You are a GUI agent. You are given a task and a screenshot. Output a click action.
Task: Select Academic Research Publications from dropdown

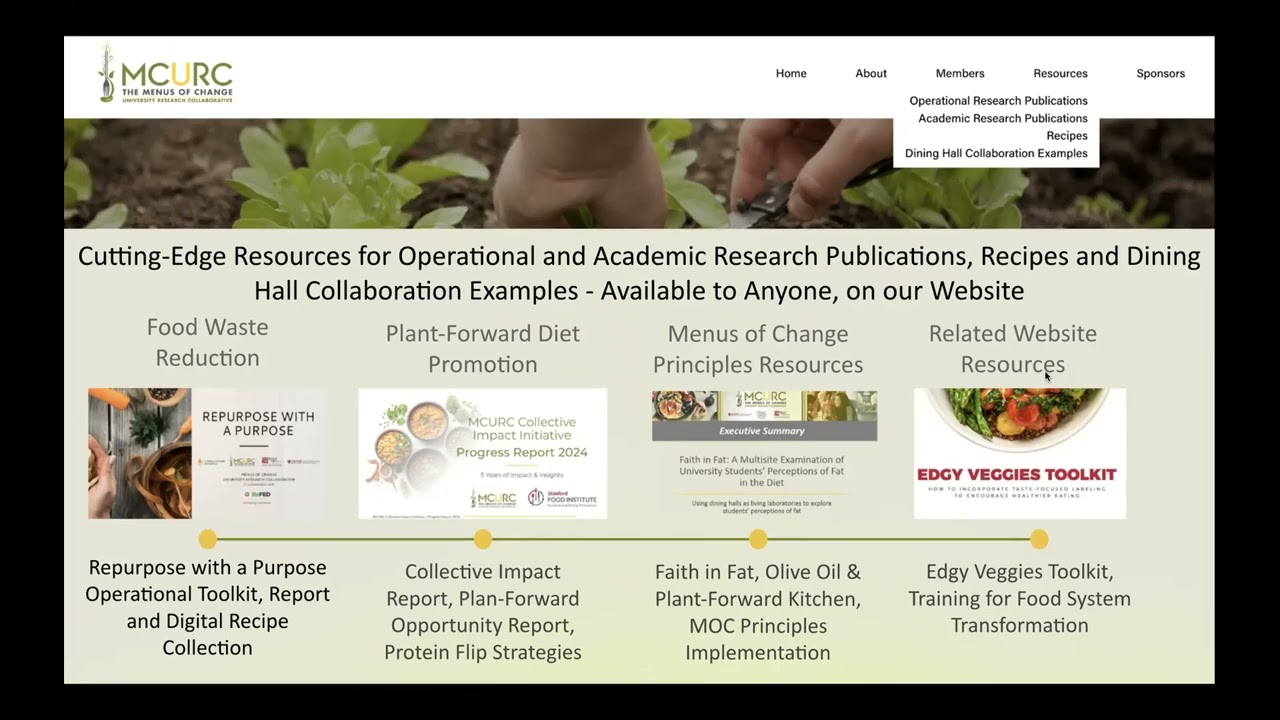click(1003, 118)
